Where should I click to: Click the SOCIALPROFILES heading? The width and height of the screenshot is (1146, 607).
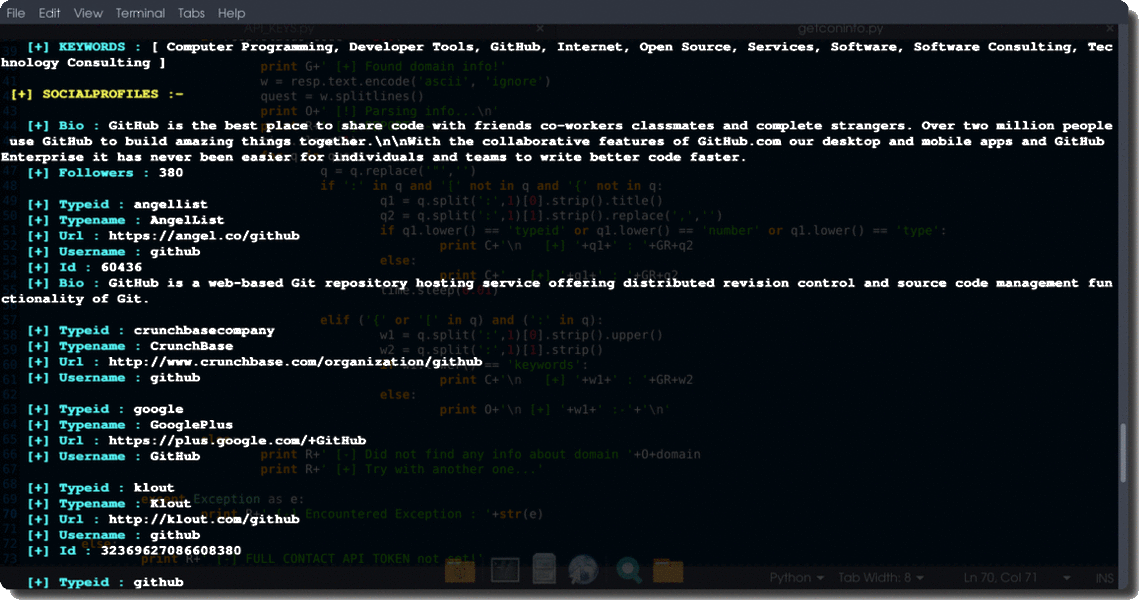coord(100,93)
